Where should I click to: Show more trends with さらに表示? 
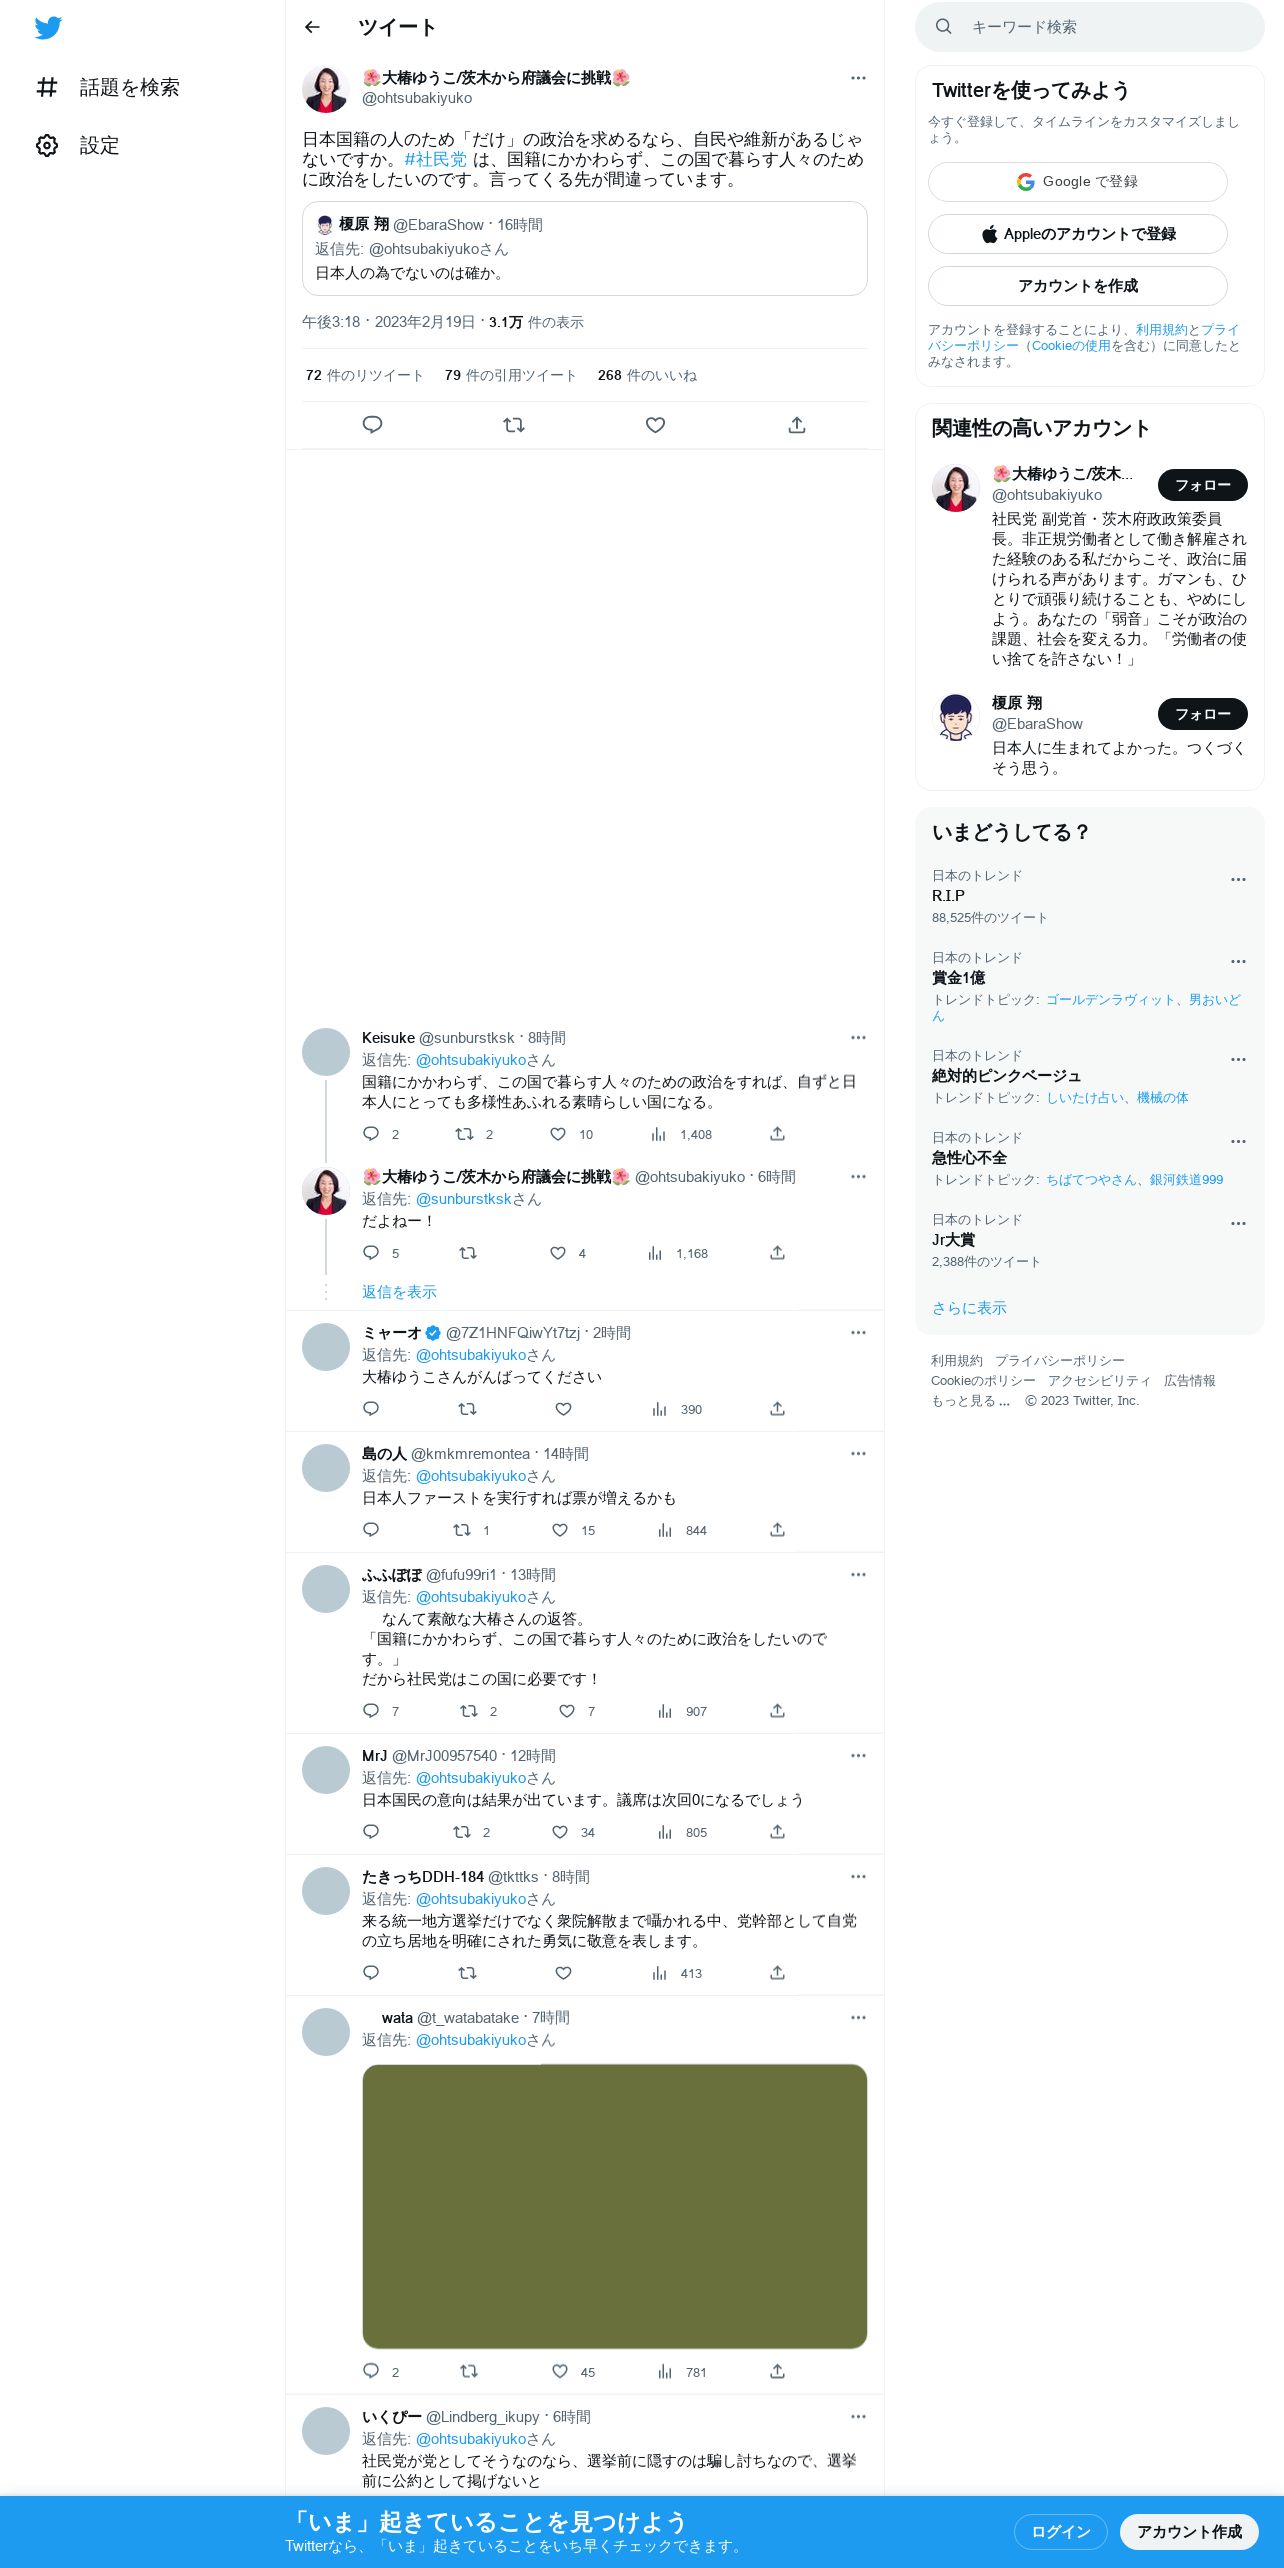tap(969, 1308)
